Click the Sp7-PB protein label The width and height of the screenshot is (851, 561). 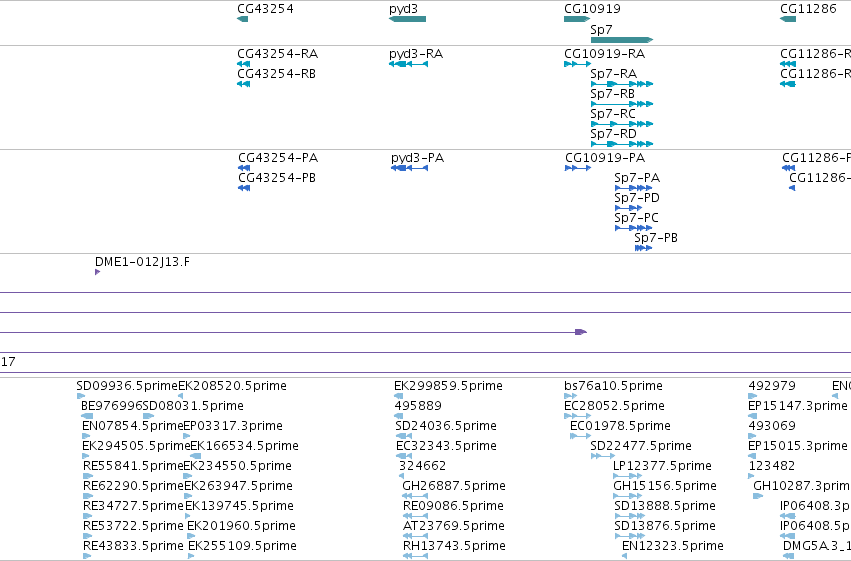(656, 238)
